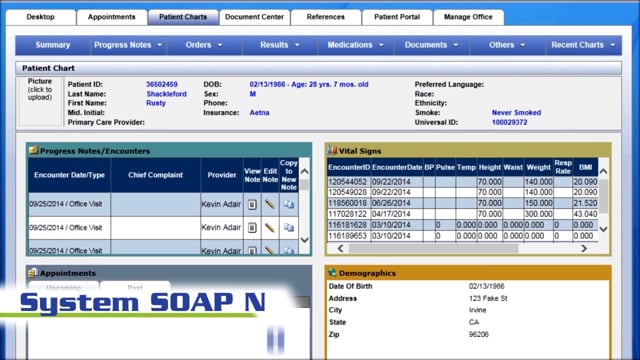
Task: Open the Orders dropdown menu
Action: [204, 45]
